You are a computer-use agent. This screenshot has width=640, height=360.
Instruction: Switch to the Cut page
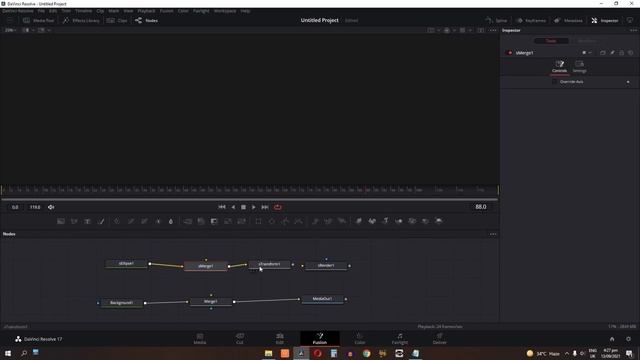240,339
